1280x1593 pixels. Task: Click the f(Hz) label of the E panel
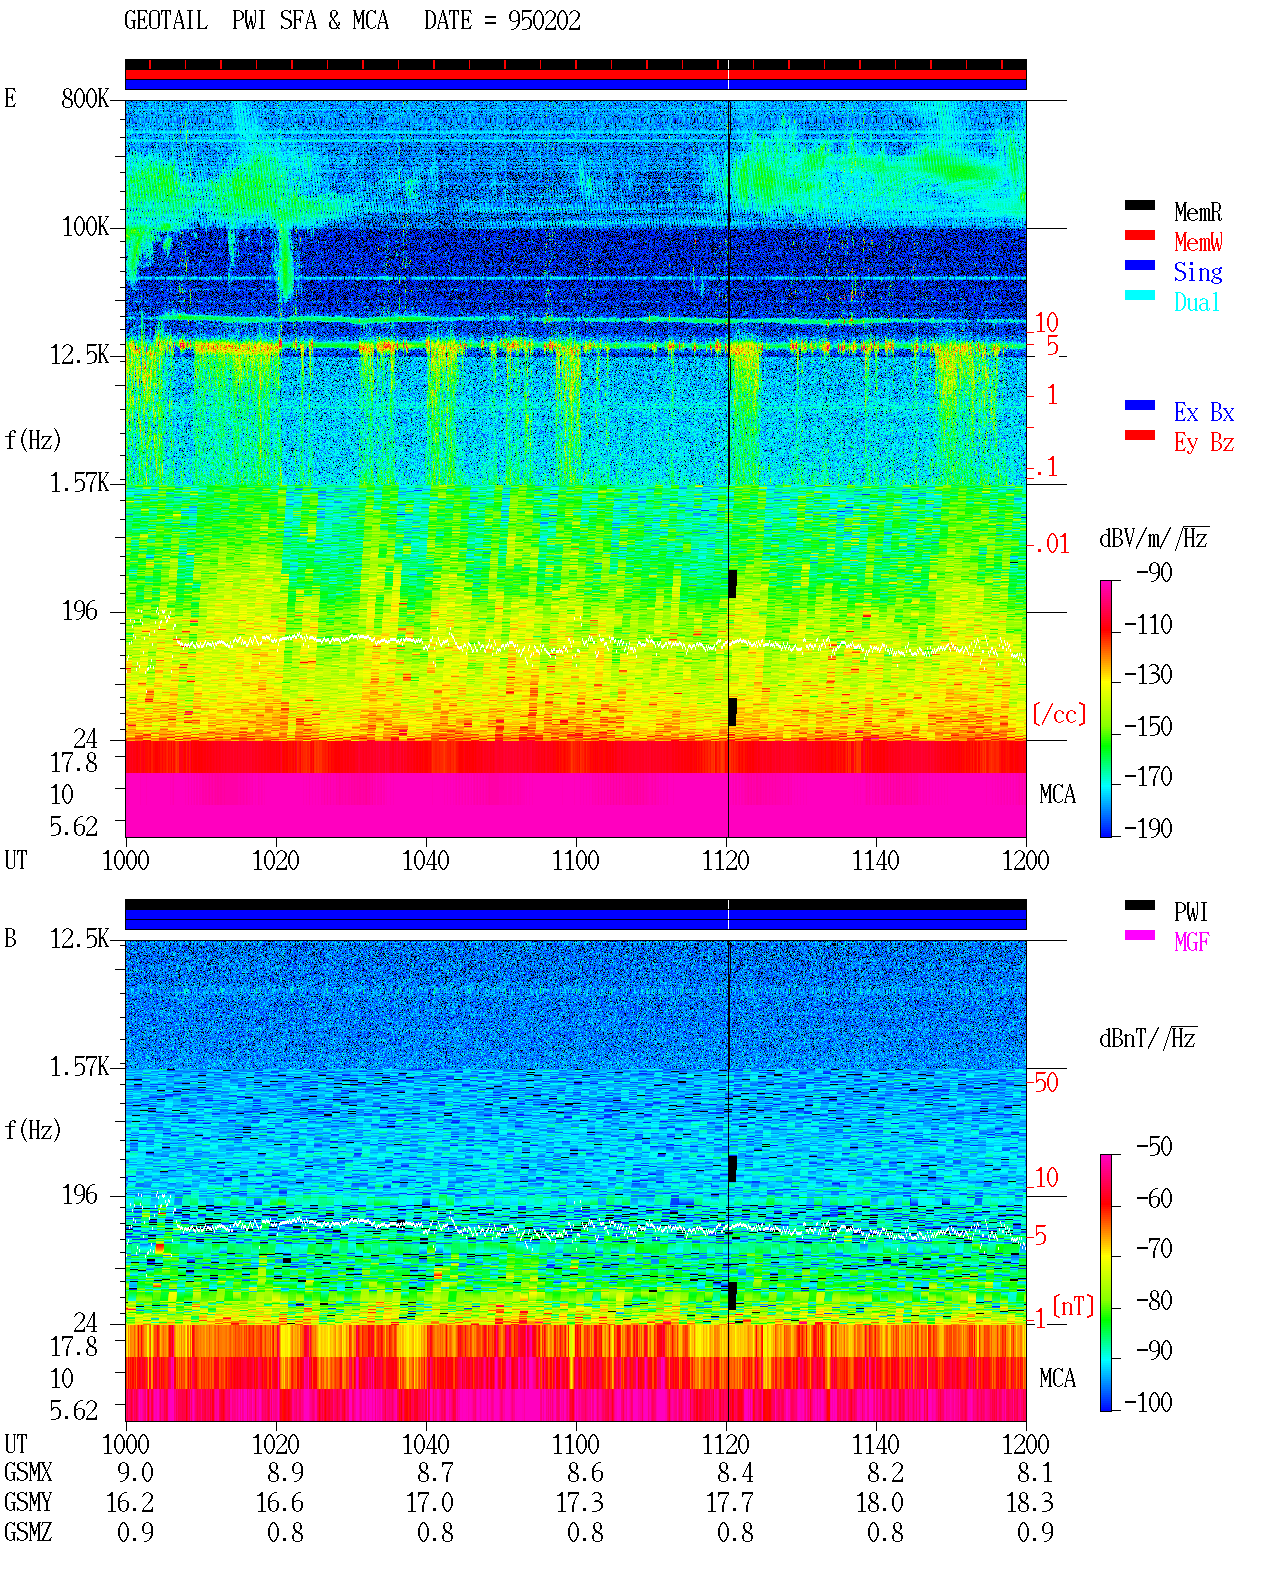pyautogui.click(x=33, y=440)
